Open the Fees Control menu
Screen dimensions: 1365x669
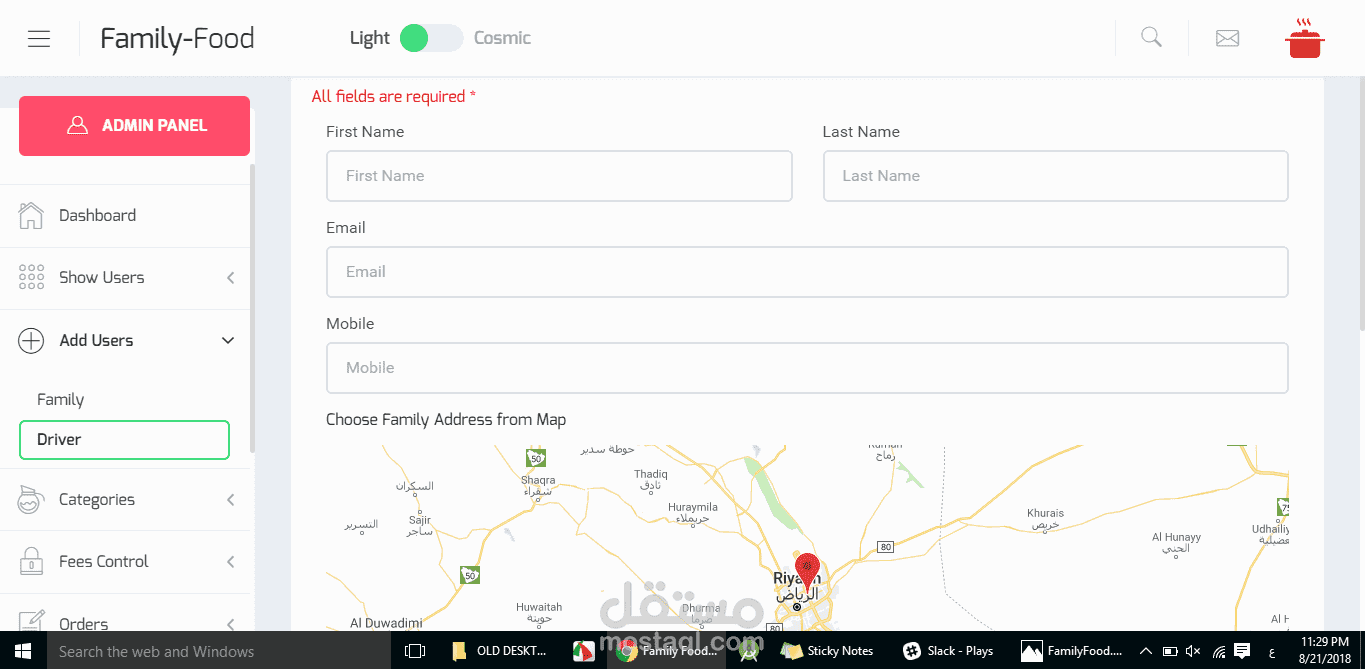pyautogui.click(x=125, y=562)
